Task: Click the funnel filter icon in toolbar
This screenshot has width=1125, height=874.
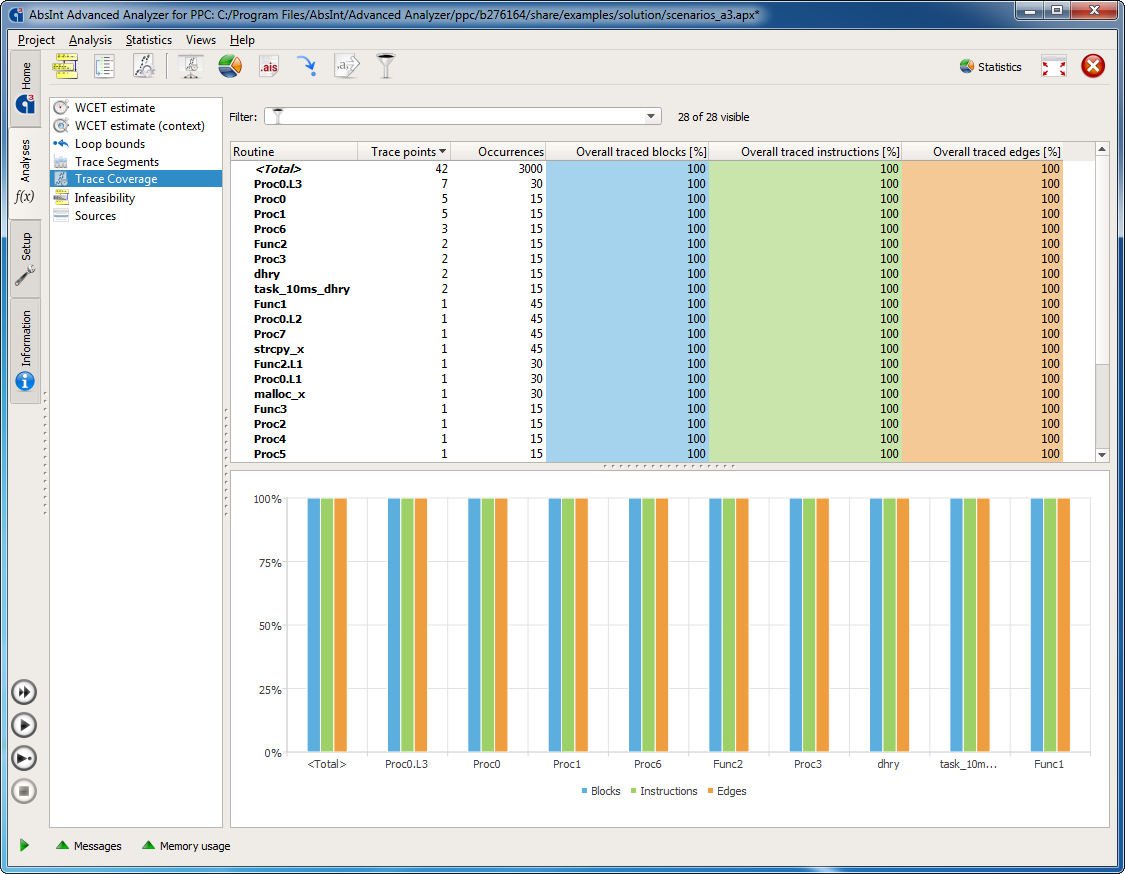Action: pyautogui.click(x=385, y=66)
